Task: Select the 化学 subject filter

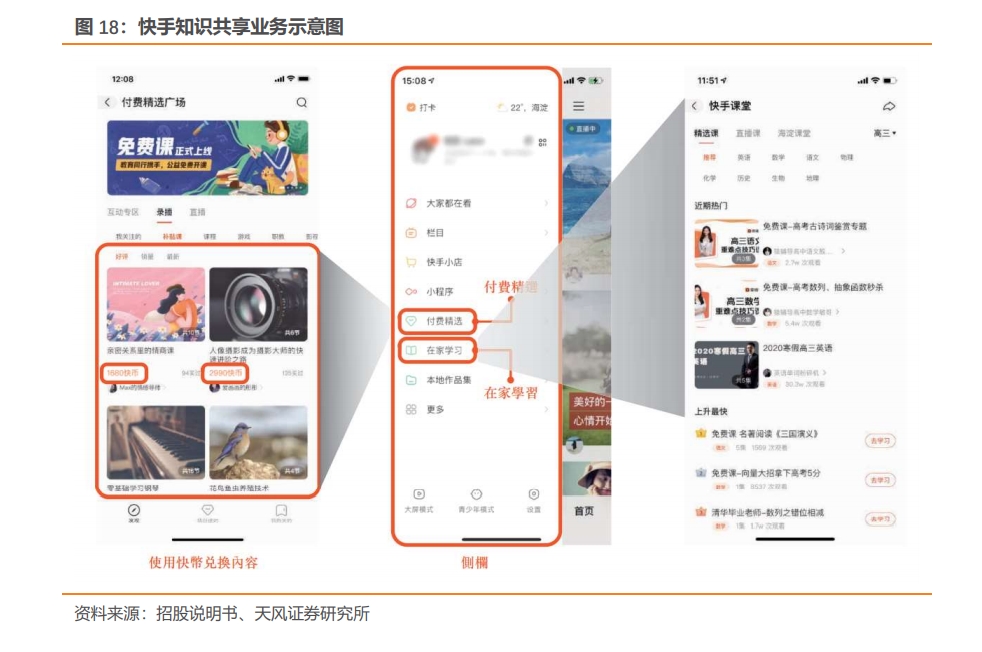Action: click(x=710, y=179)
